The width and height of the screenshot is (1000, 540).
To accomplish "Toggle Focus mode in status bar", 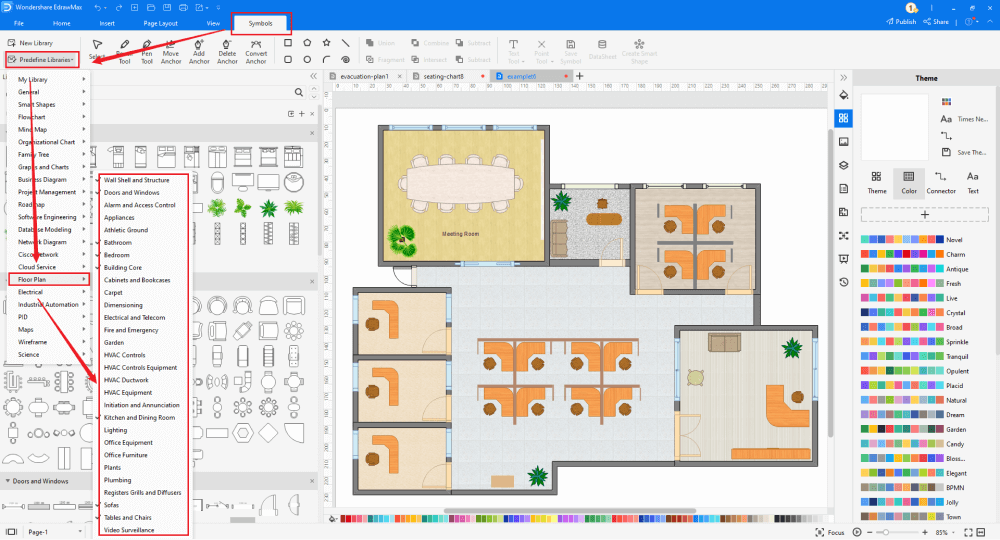I will coord(830,532).
